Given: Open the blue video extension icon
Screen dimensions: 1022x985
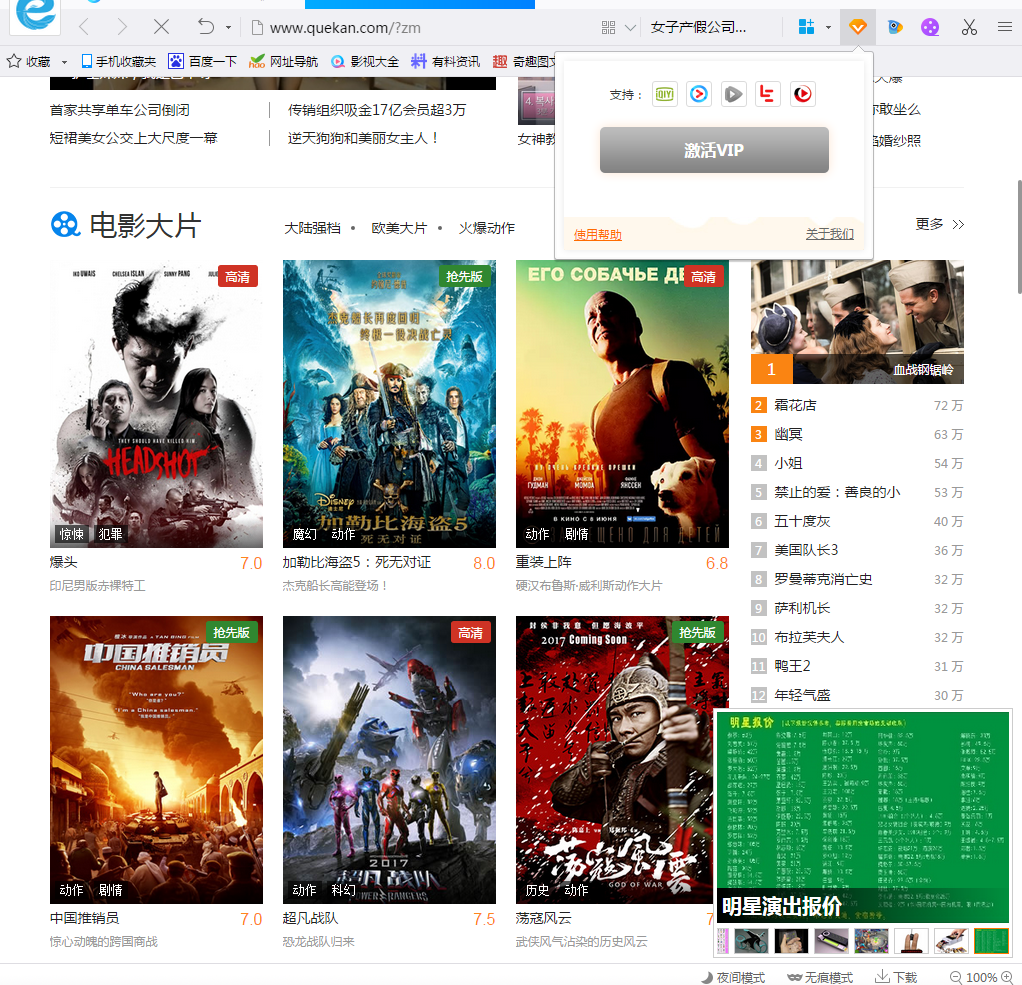Looking at the screenshot, I should [x=895, y=27].
